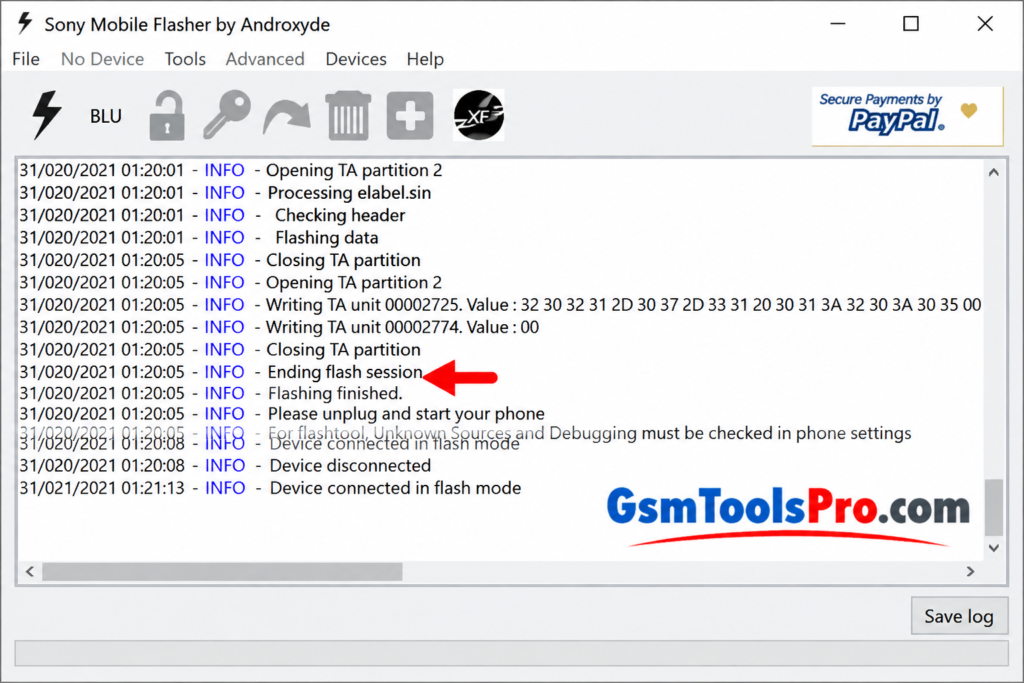Image resolution: width=1024 pixels, height=683 pixels.
Task: Open the XperiFirm XF round icon
Action: point(479,116)
